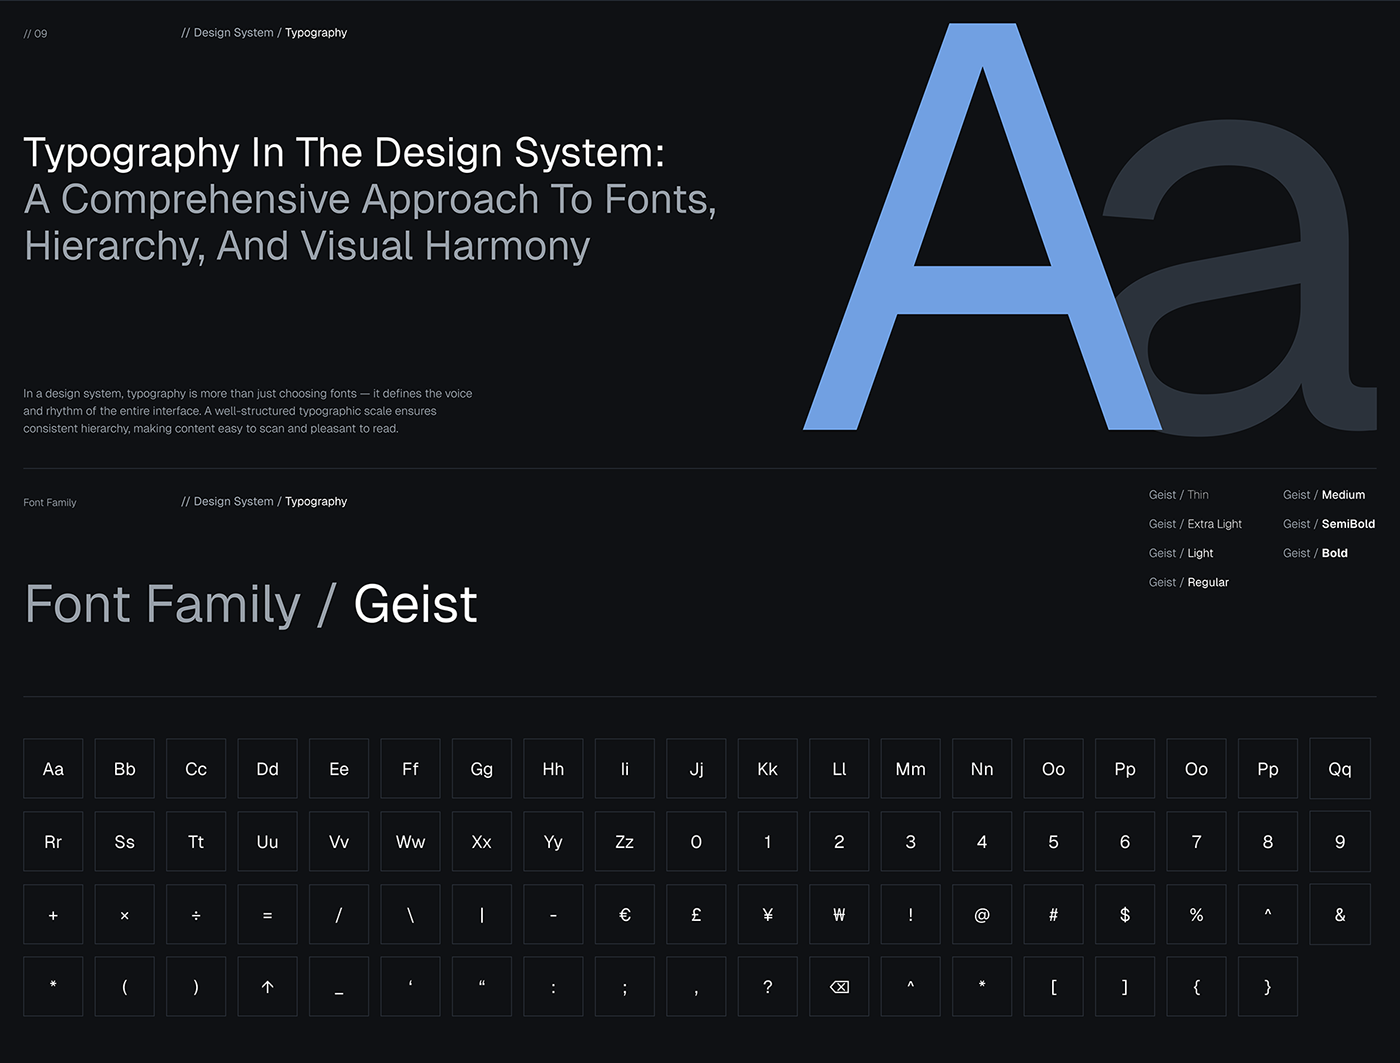The width and height of the screenshot is (1400, 1063).
Task: Select the Geist / Medium weight option
Action: (x=1323, y=495)
